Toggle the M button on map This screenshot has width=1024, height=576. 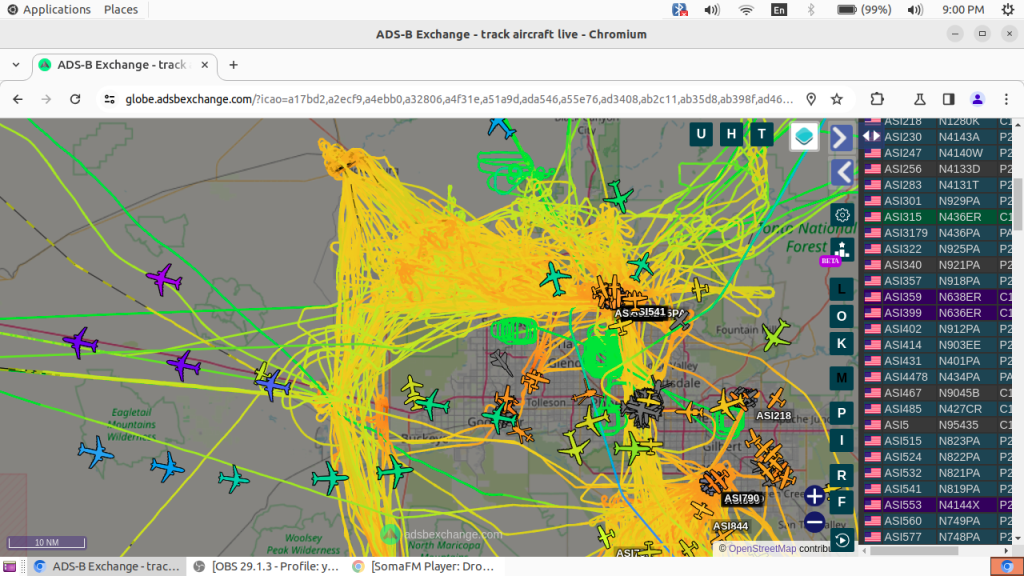coord(841,378)
